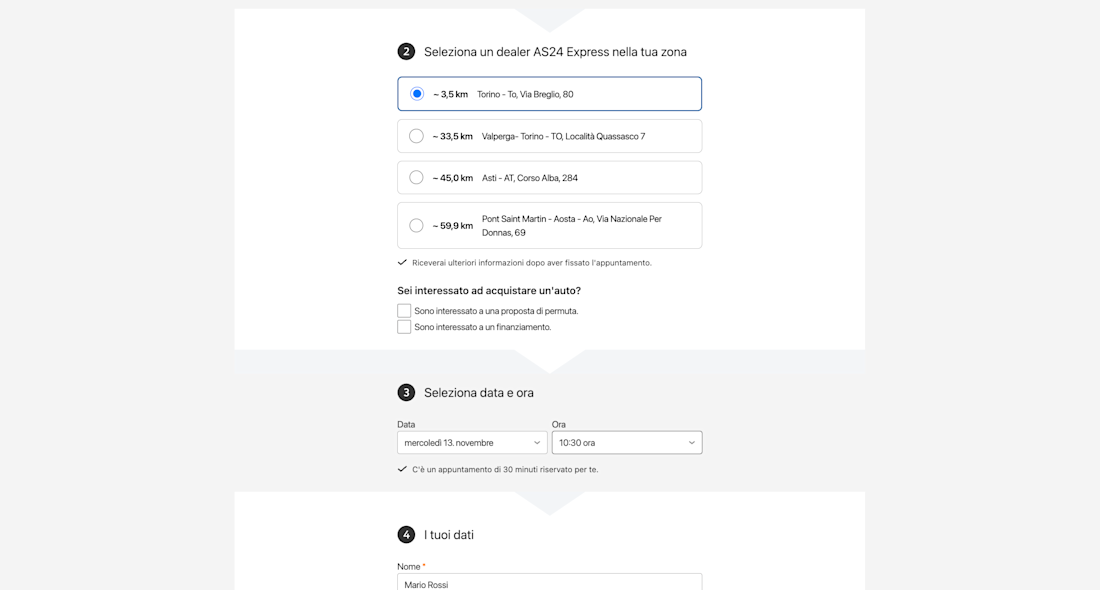Click the "Seleziona un dealer AS24 Express" heading

pos(555,52)
